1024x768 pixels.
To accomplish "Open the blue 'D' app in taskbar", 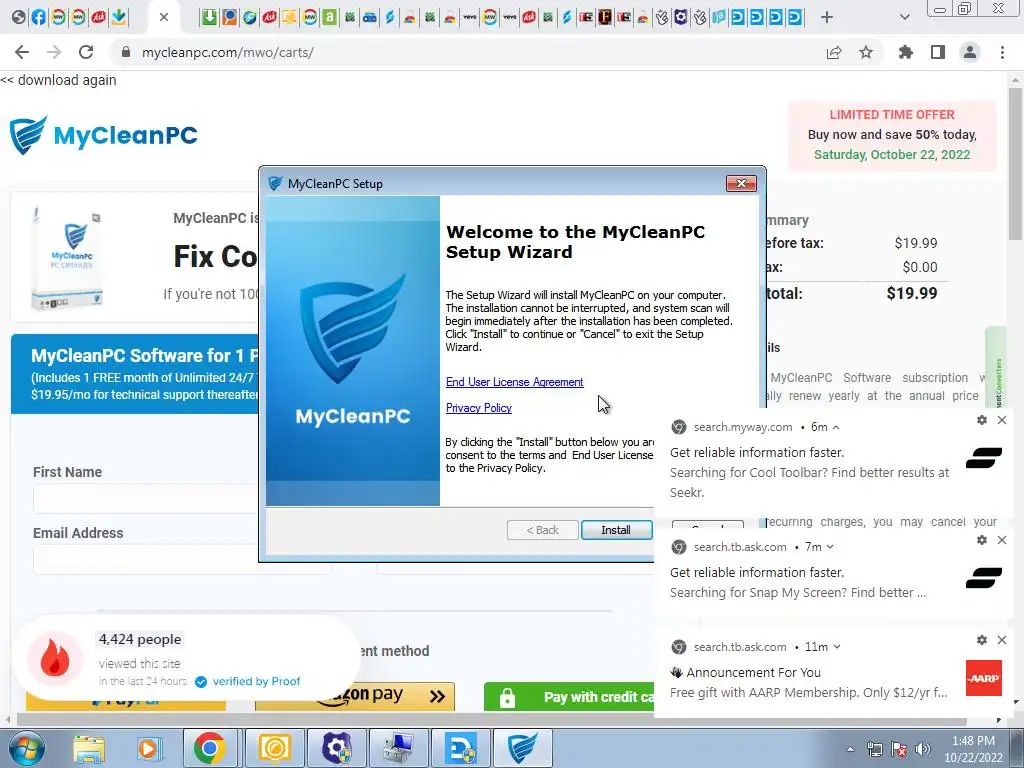I will (462, 748).
